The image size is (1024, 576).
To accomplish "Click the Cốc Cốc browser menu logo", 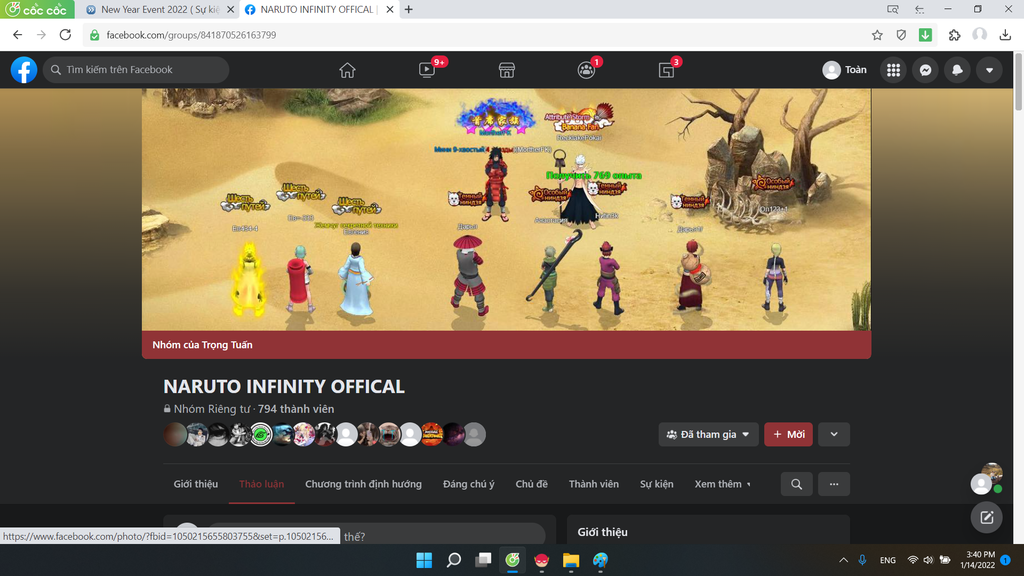I will pyautogui.click(x=37, y=10).
